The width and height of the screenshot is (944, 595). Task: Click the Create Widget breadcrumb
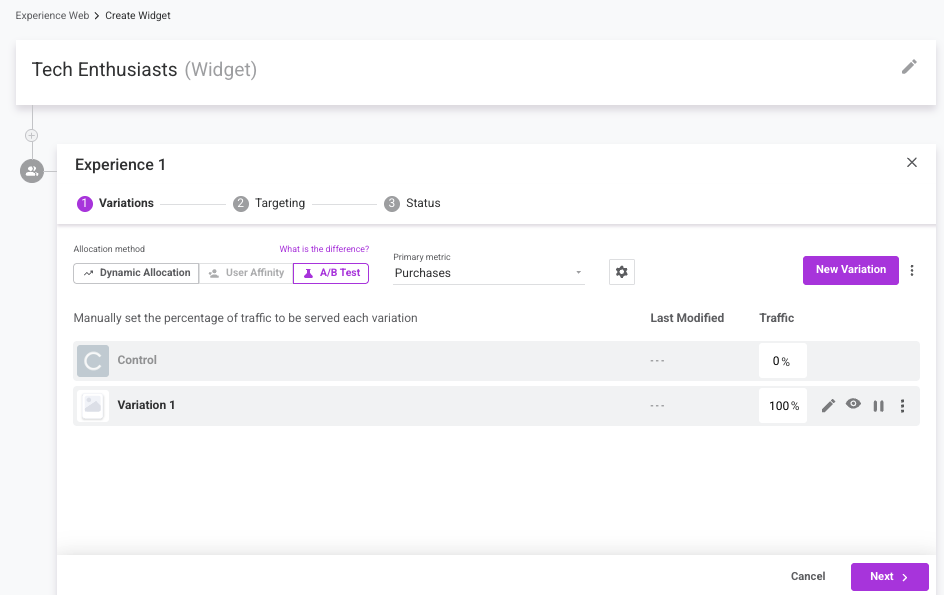click(x=138, y=16)
